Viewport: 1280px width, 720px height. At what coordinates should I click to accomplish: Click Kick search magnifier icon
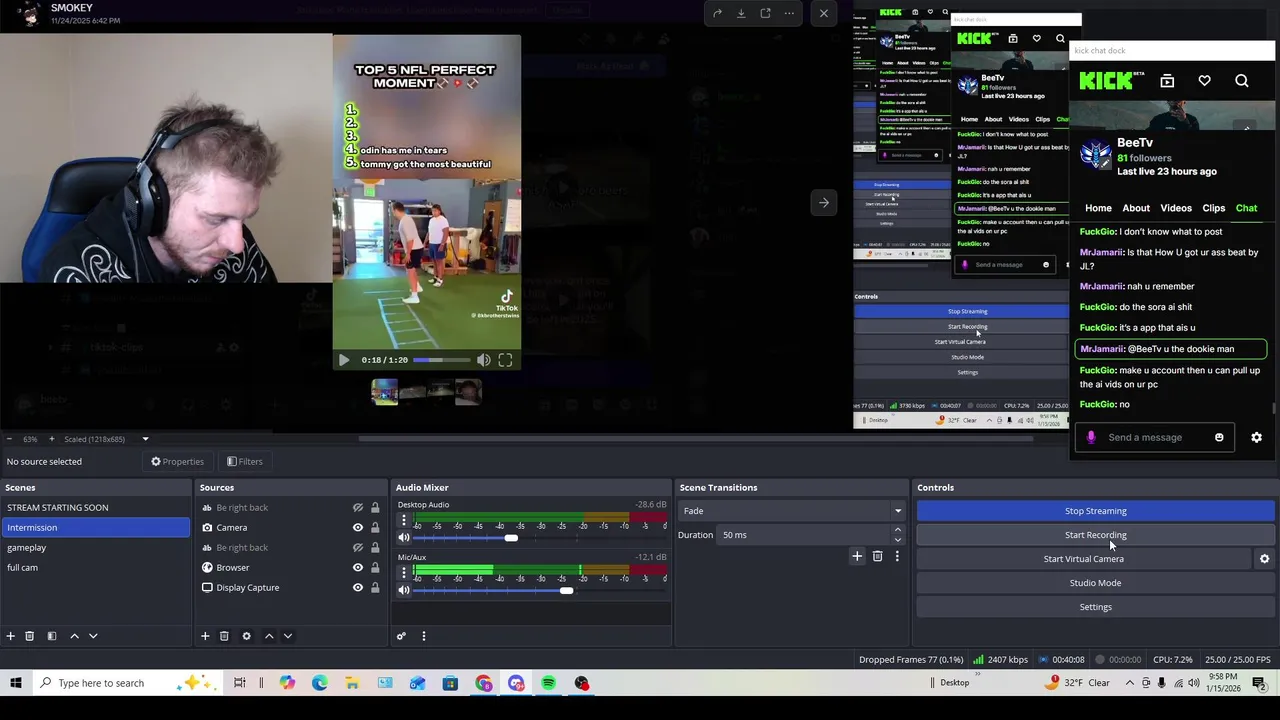[1242, 81]
